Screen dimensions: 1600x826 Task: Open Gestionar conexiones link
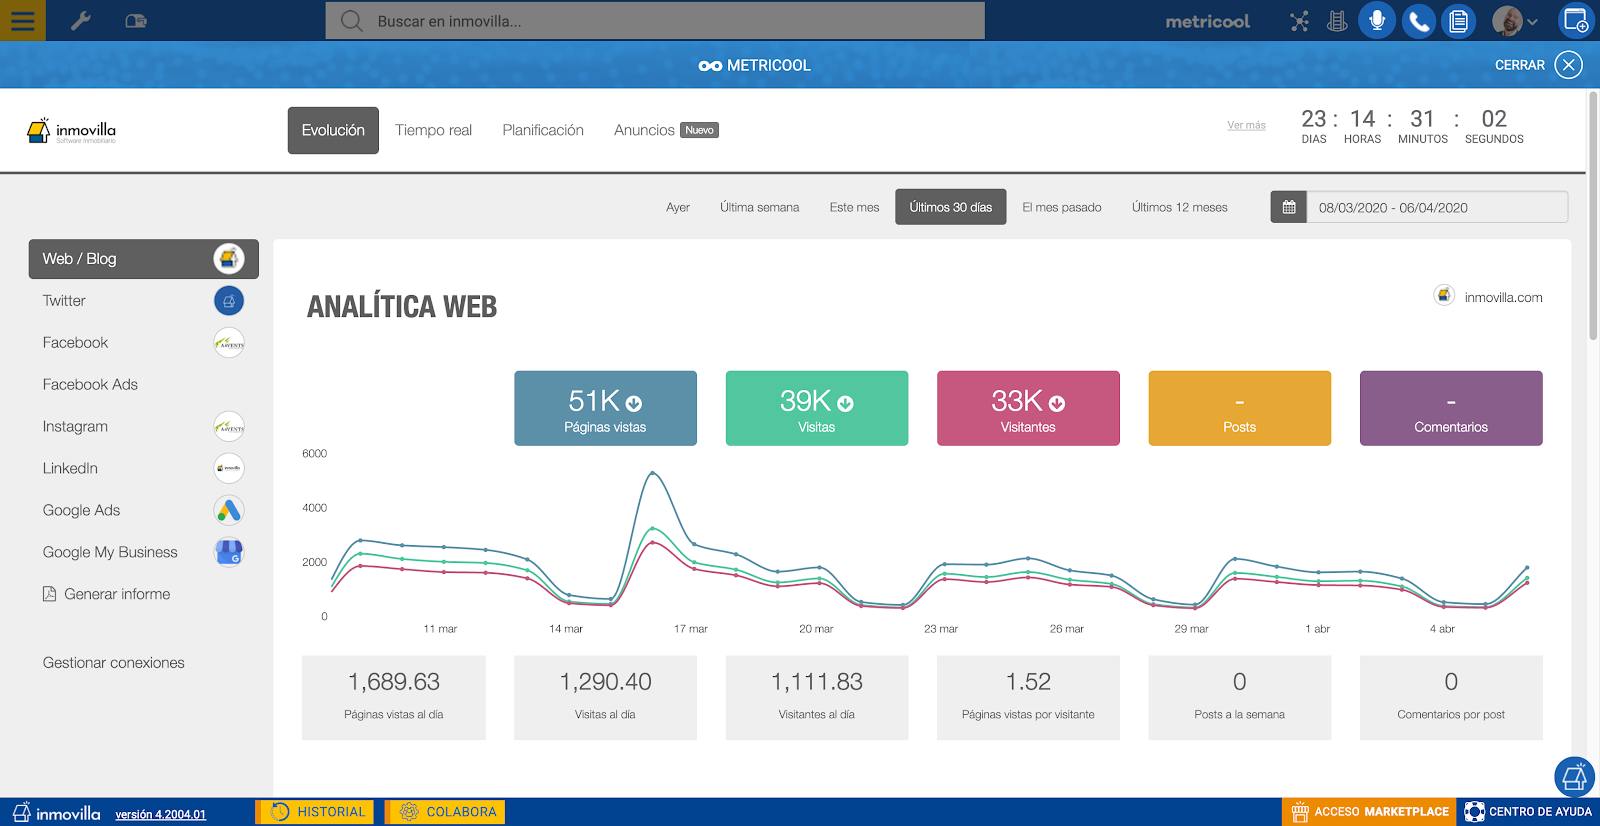[x=114, y=663]
